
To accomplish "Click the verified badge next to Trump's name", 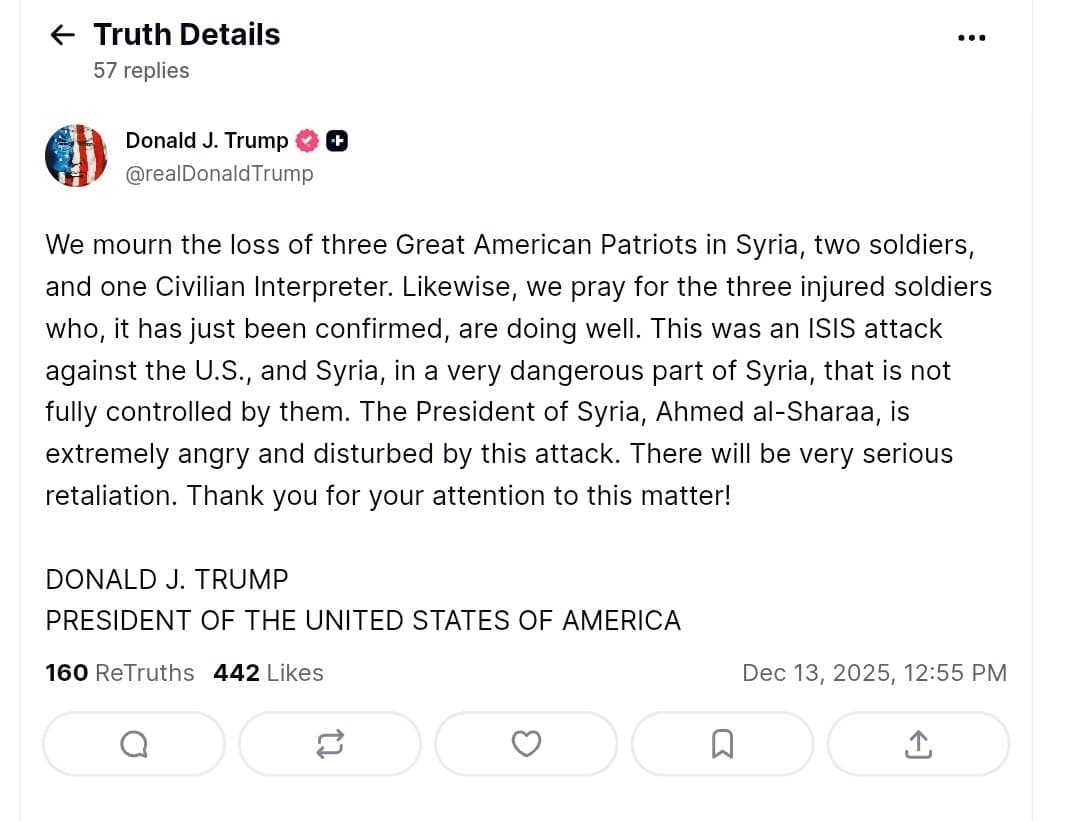I will 307,141.
